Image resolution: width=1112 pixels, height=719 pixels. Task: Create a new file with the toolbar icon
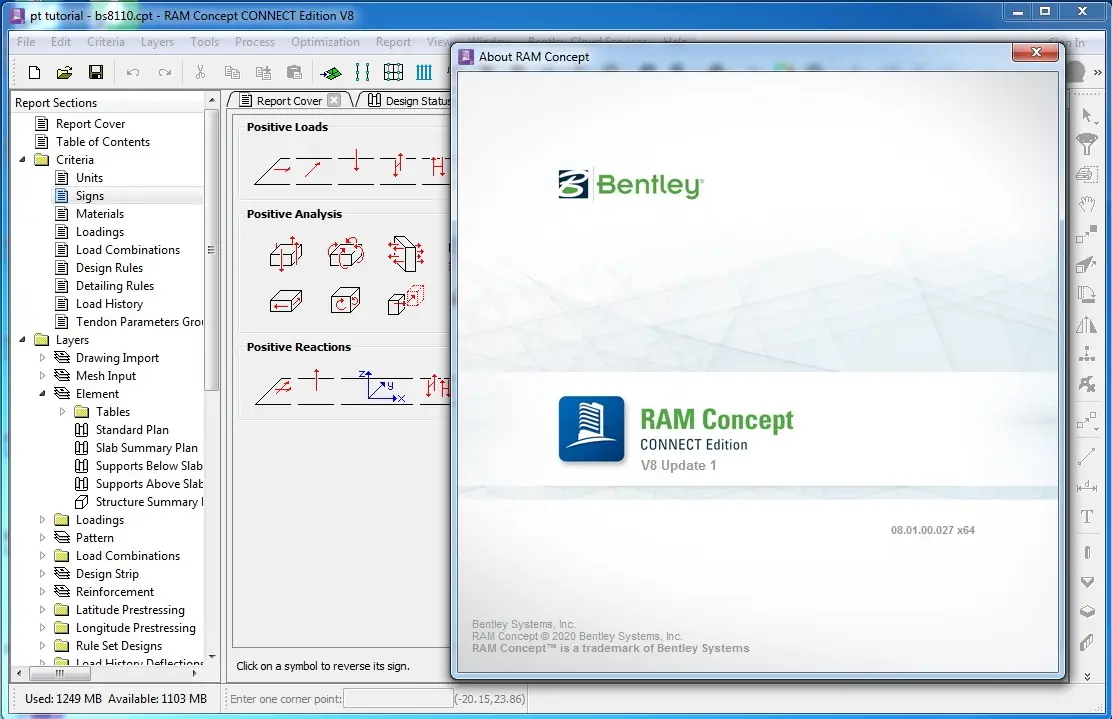pos(34,72)
